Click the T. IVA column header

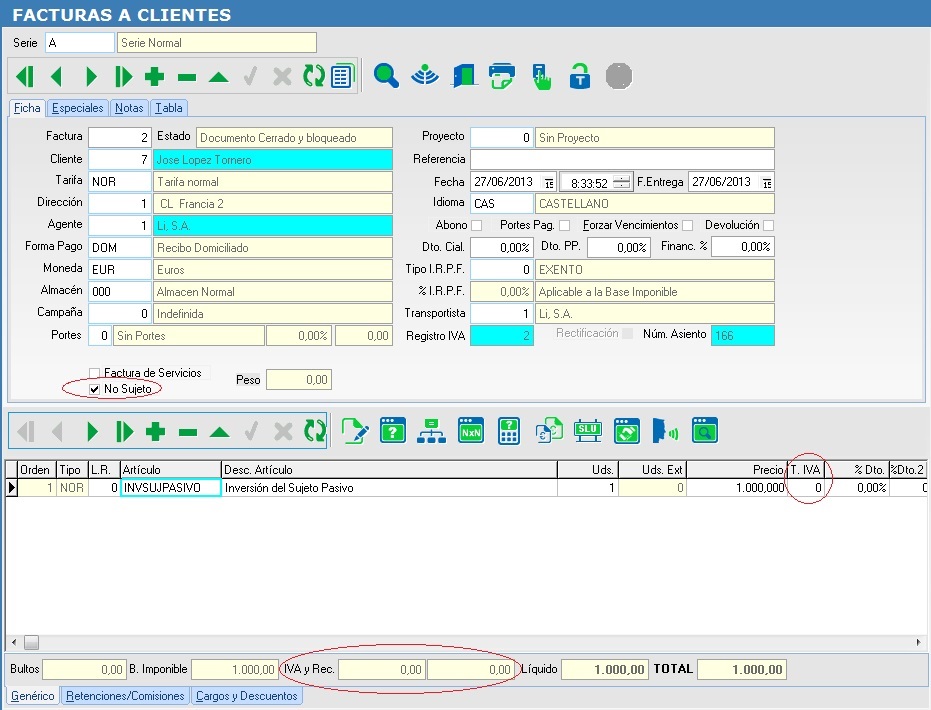pyautogui.click(x=806, y=470)
